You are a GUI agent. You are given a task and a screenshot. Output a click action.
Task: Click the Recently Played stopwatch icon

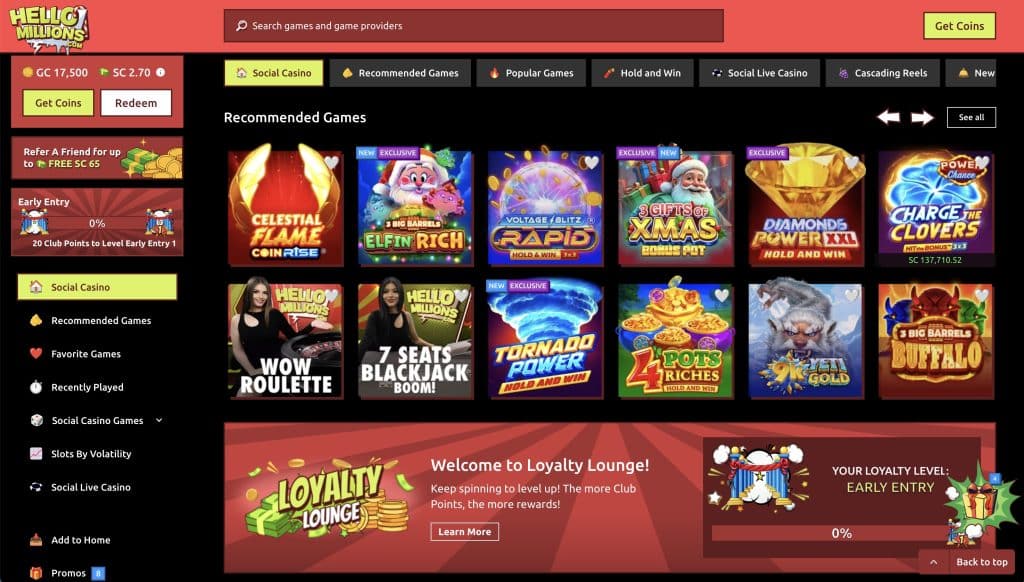[x=36, y=387]
